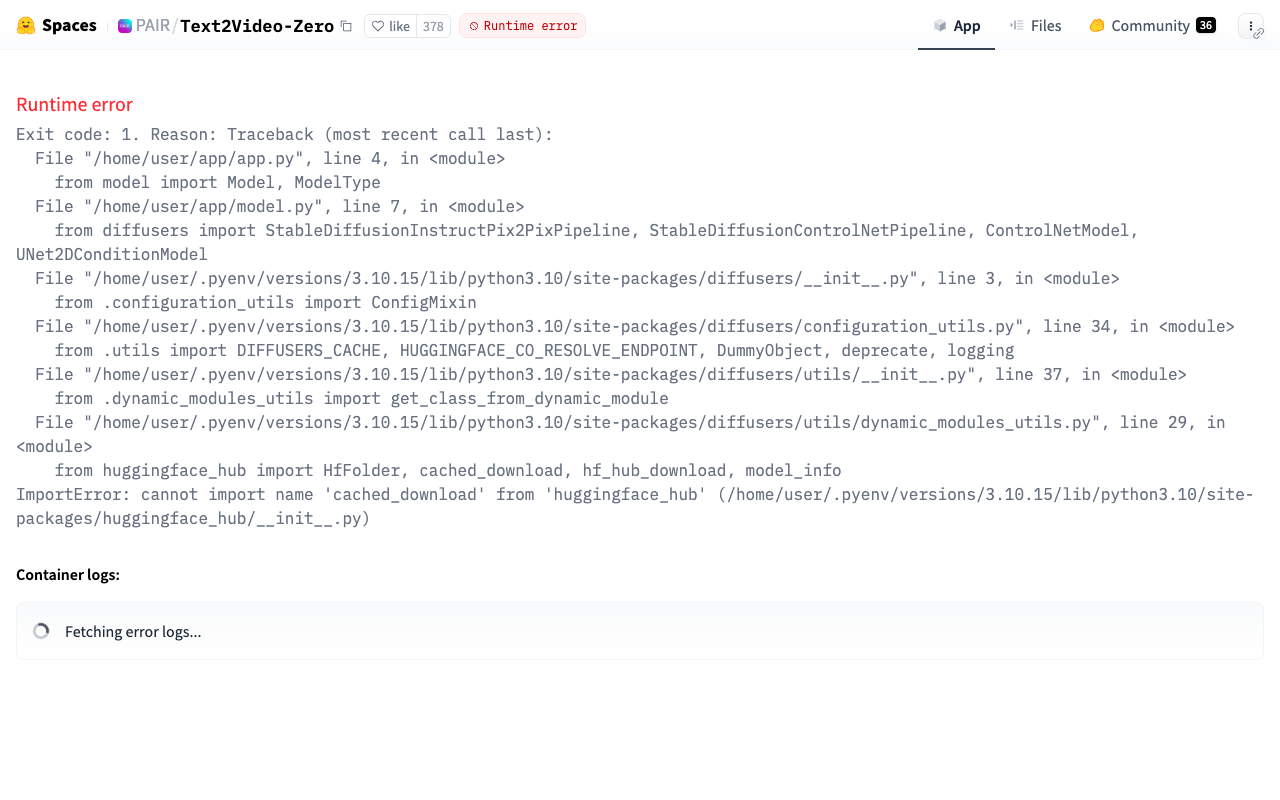Like this space with the heart button
Image resolution: width=1280 pixels, height=800 pixels.
(x=390, y=26)
